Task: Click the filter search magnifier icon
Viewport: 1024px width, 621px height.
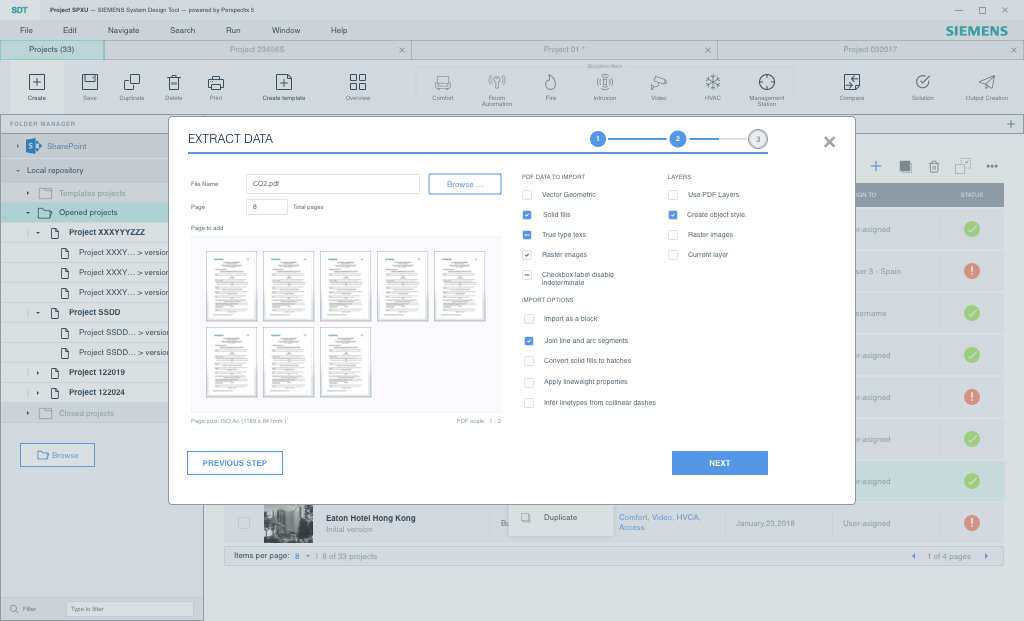Action: tap(14, 609)
